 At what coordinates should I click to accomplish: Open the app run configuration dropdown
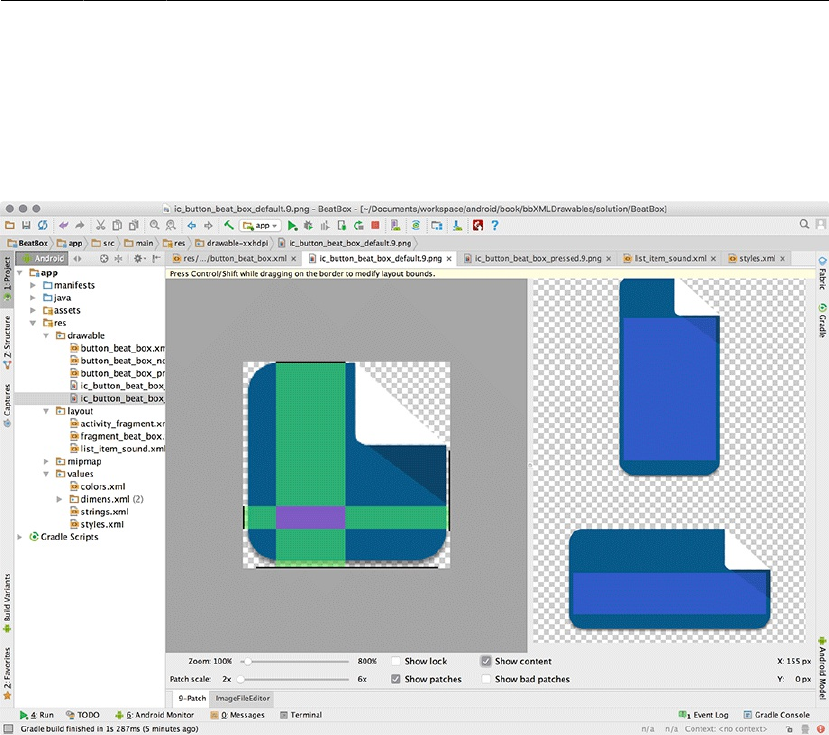click(260, 226)
